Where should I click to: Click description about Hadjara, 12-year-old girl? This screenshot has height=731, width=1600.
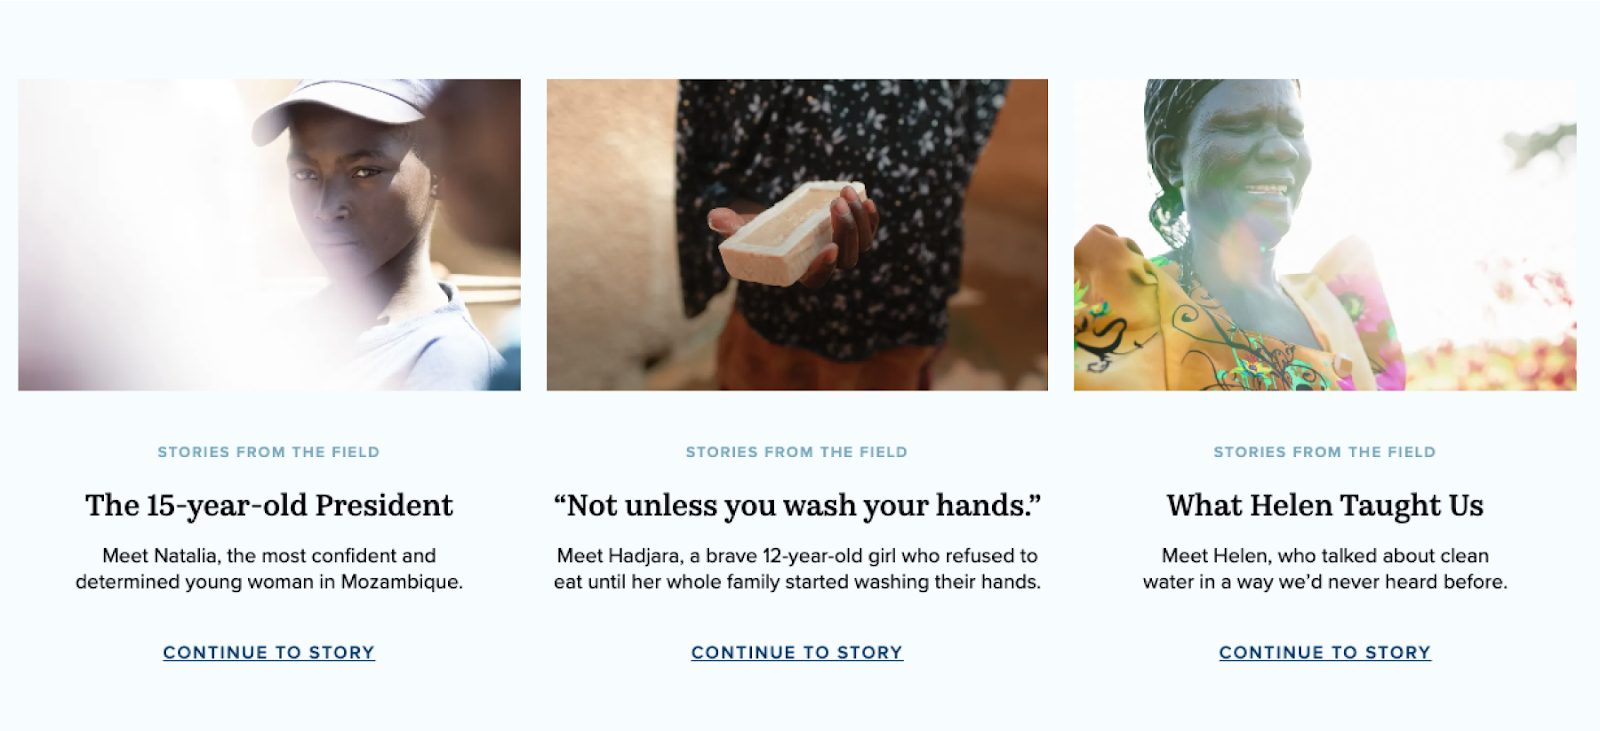[797, 568]
